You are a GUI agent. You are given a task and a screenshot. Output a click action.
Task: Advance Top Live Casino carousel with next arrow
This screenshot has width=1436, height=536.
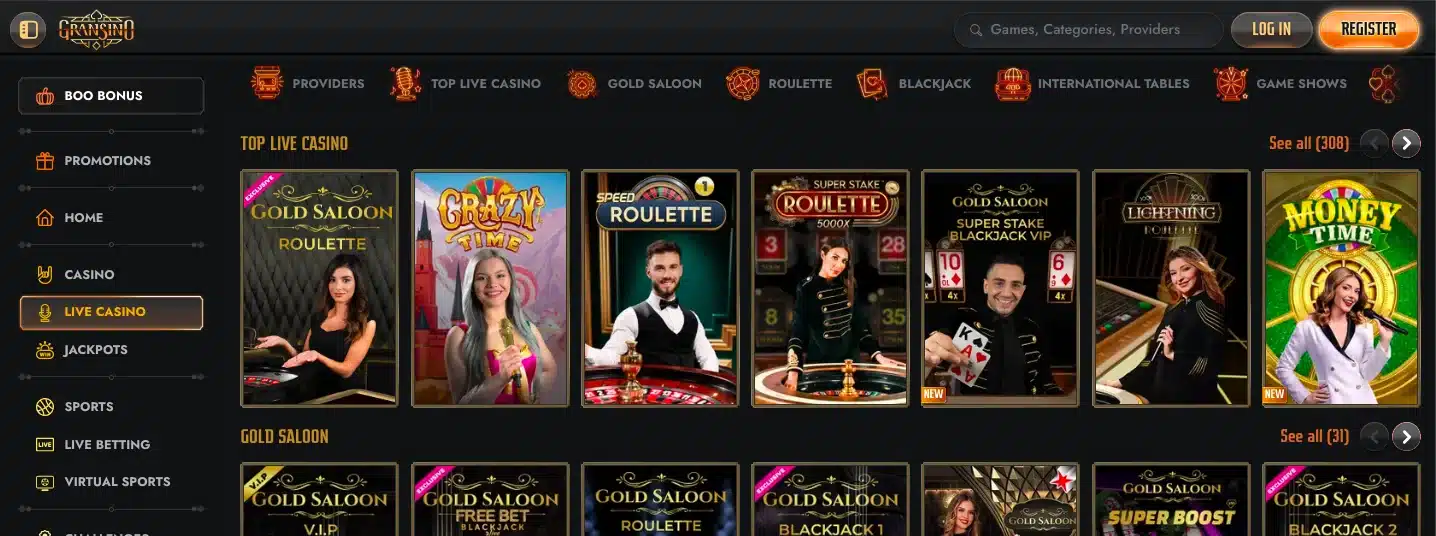pyautogui.click(x=1406, y=144)
